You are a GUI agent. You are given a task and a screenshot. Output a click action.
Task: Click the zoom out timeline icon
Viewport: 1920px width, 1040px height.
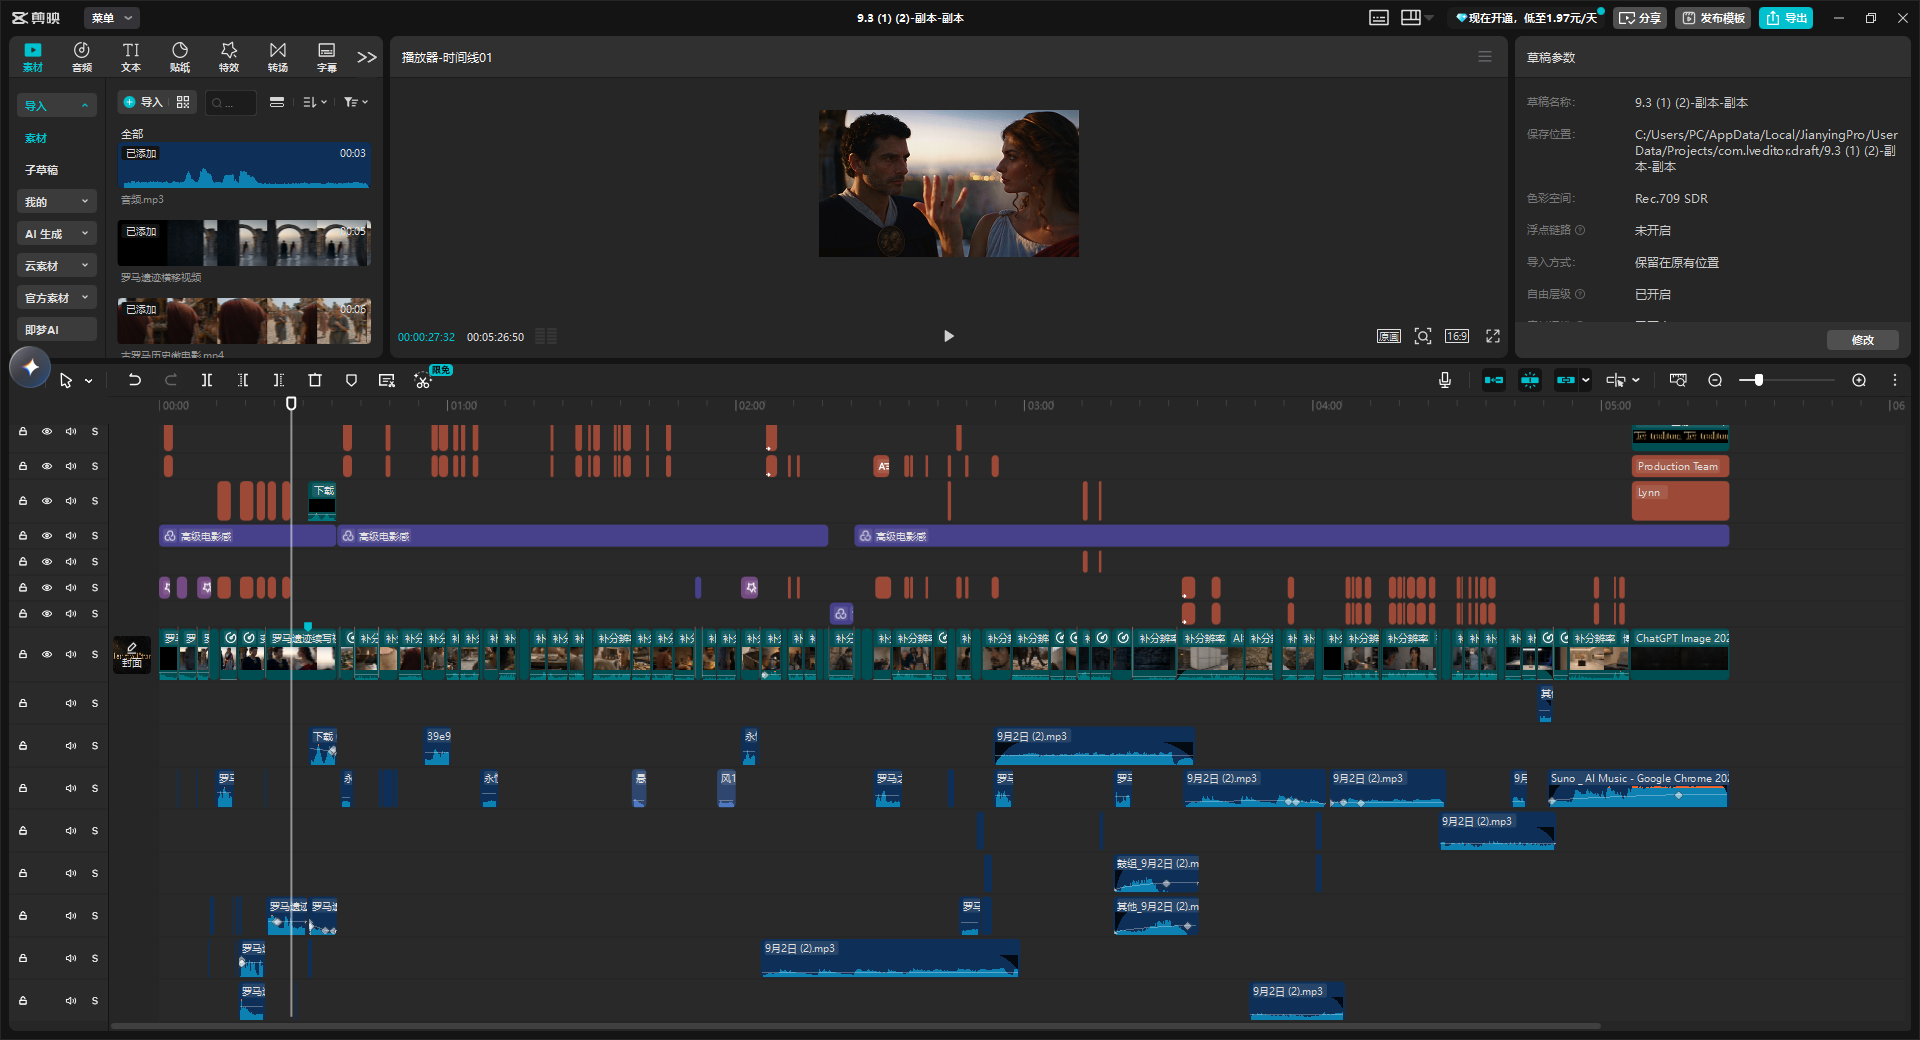click(x=1715, y=380)
